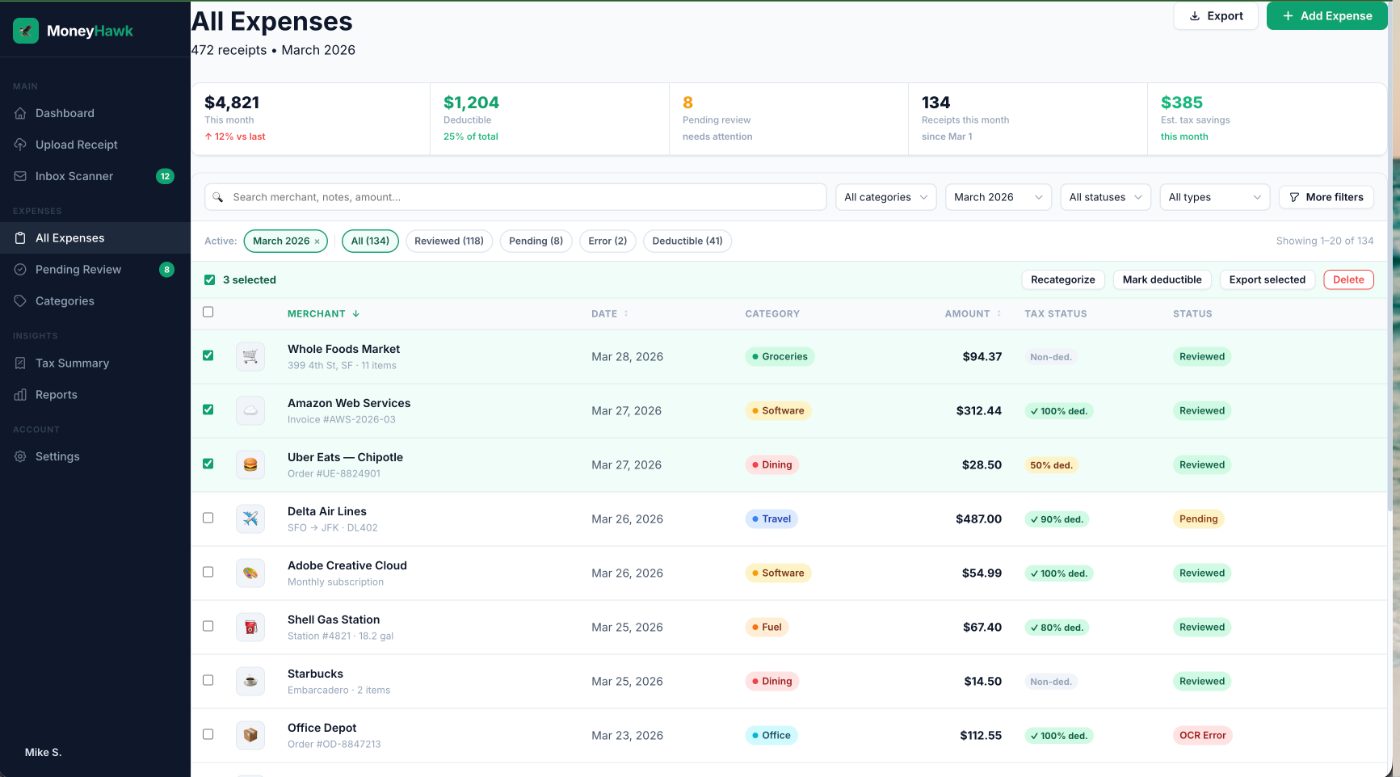Click the Office Depot box icon

(x=250, y=735)
